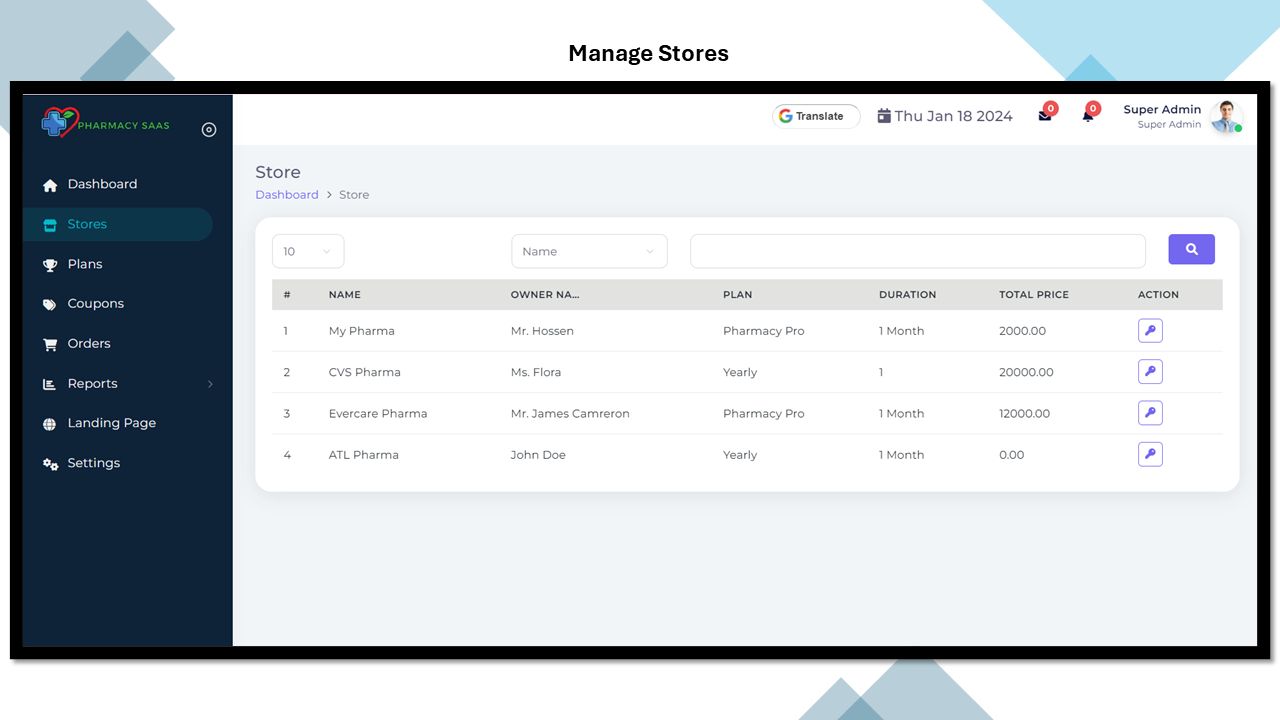Open the Name search filter dropdown
The width and height of the screenshot is (1280, 720).
click(589, 251)
